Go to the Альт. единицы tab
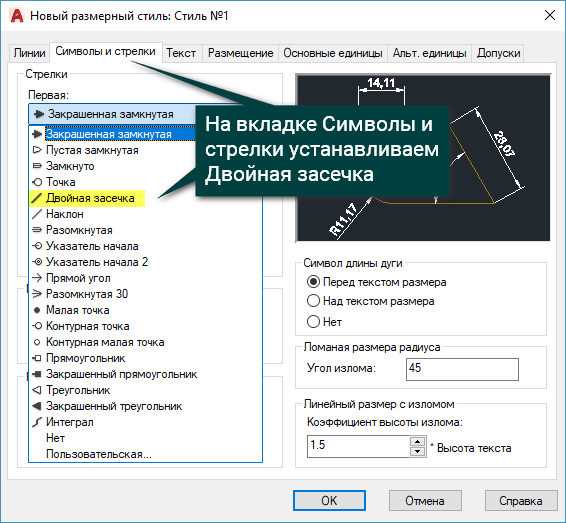 click(x=429, y=53)
